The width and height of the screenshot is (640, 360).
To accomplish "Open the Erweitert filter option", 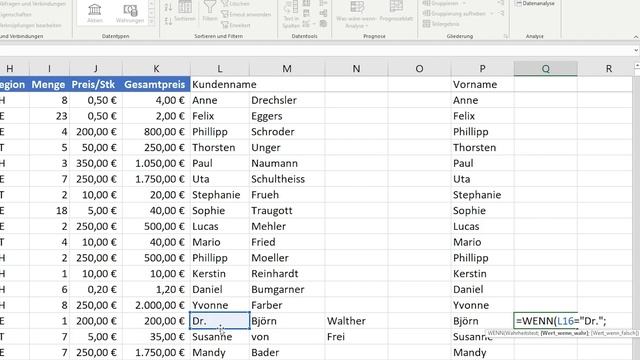I will [x=236, y=25].
